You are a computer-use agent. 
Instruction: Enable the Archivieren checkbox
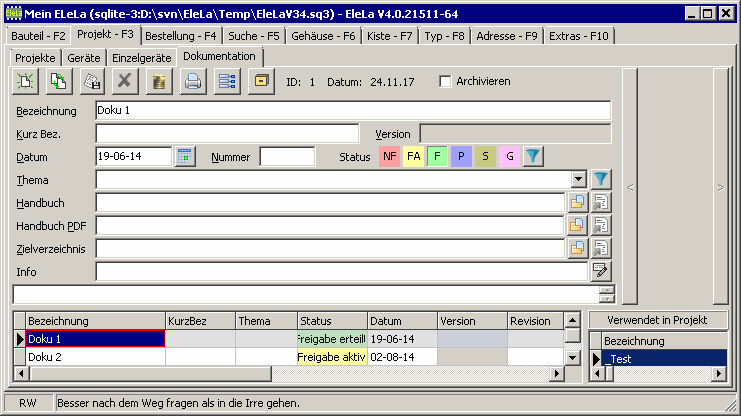tap(446, 81)
